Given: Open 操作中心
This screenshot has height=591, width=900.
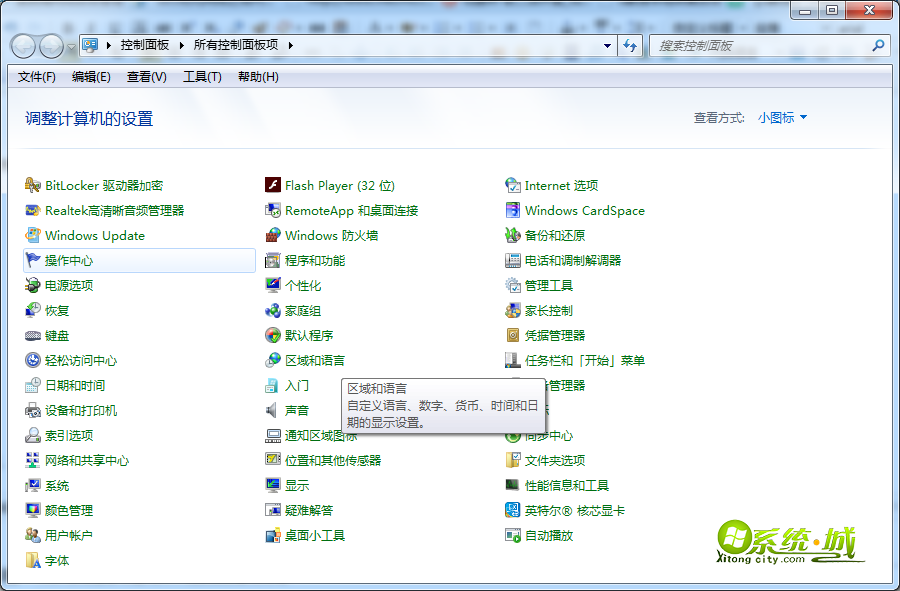Looking at the screenshot, I should (75, 260).
